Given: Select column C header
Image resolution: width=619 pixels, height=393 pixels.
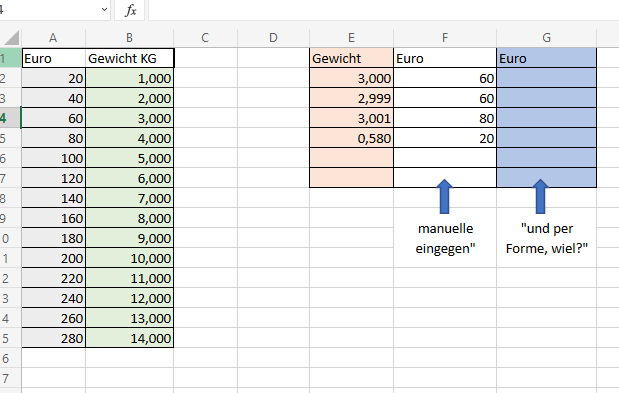Looking at the screenshot, I should point(205,38).
